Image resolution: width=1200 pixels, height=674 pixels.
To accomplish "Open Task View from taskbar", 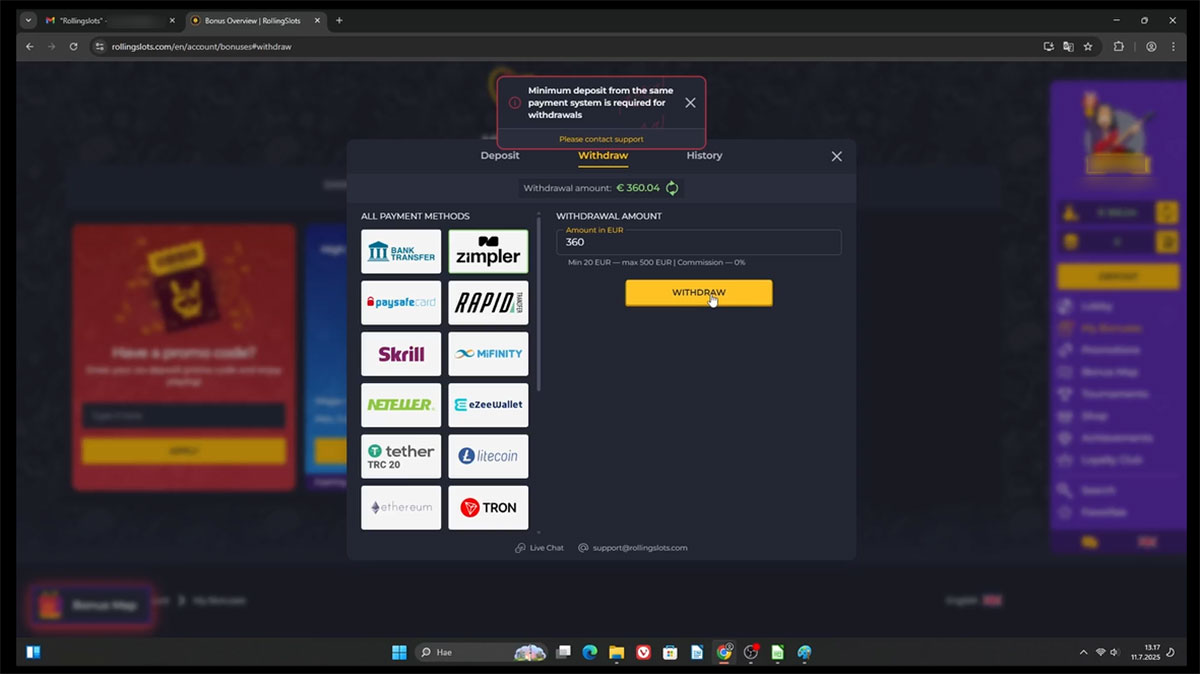I will [564, 652].
